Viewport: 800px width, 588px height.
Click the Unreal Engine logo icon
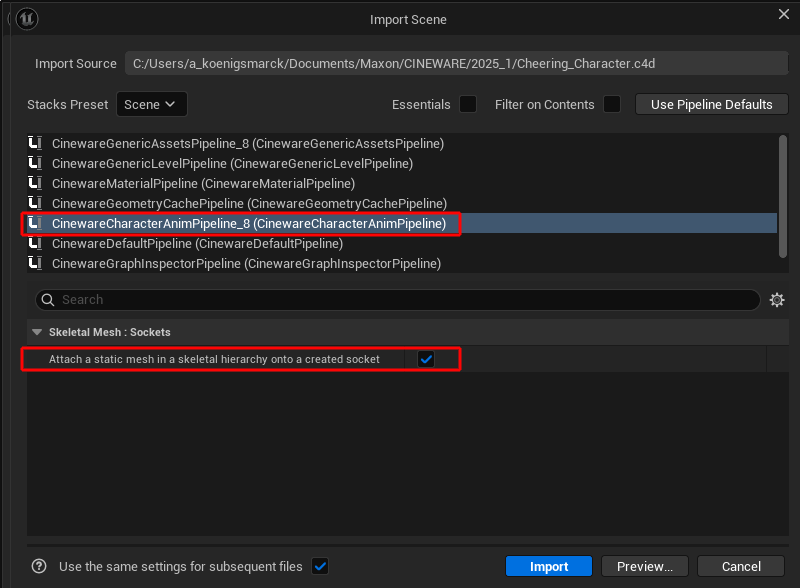(x=28, y=18)
